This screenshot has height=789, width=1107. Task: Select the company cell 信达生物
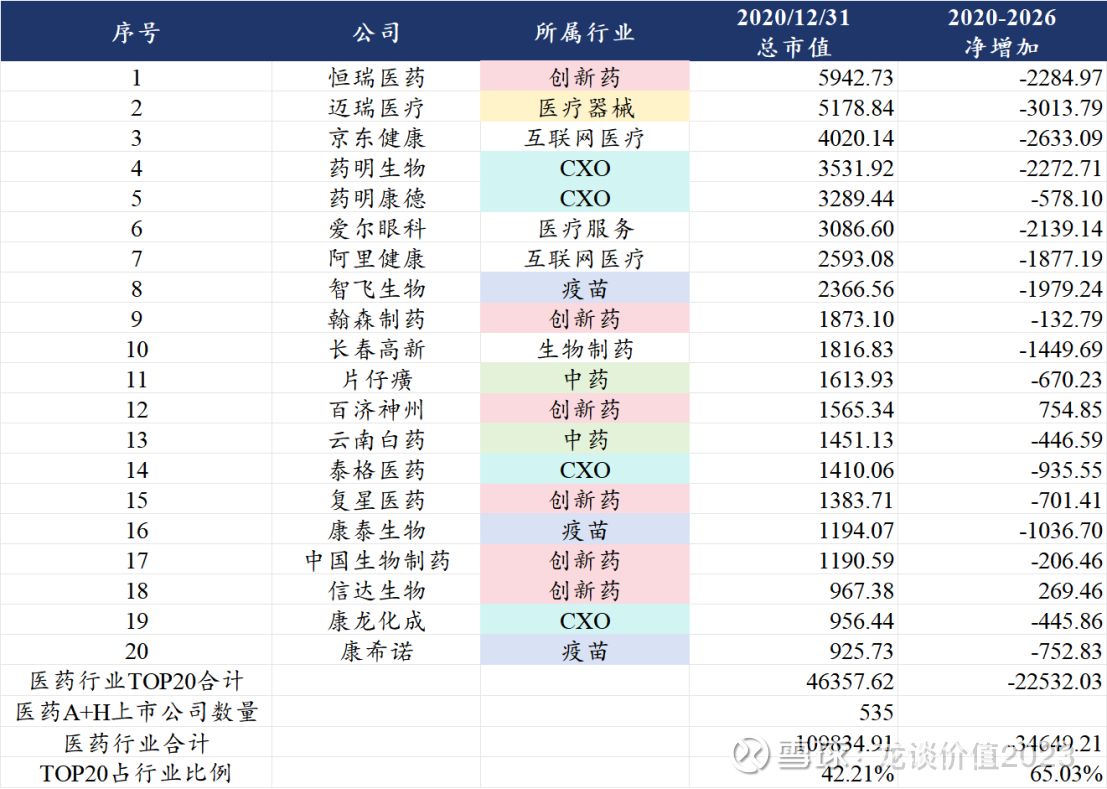pos(376,591)
